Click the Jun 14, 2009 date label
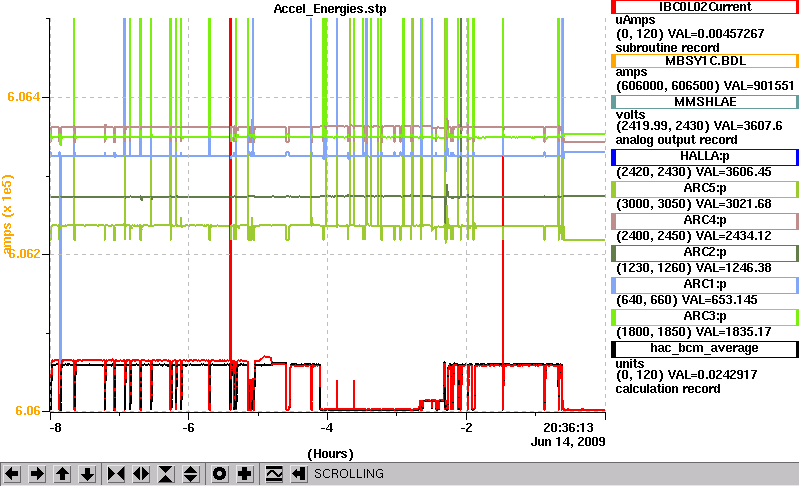This screenshot has width=799, height=486. (568, 441)
